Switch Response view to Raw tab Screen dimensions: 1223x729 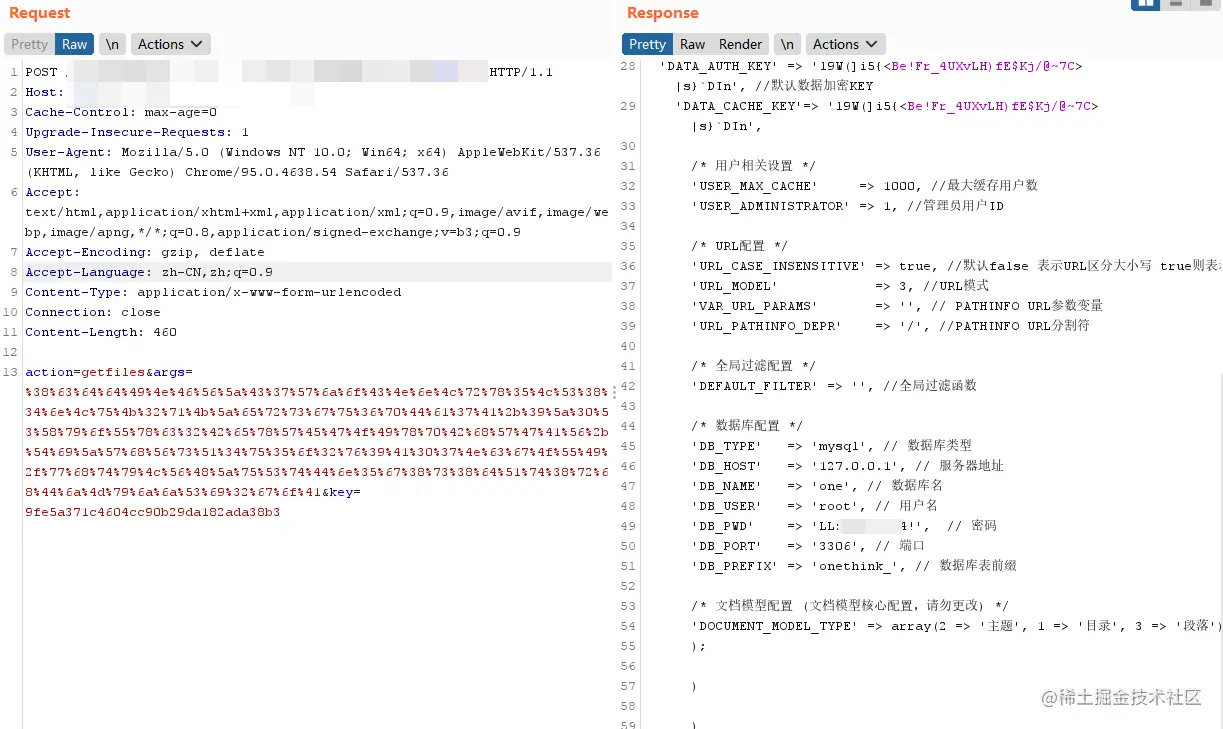click(692, 44)
